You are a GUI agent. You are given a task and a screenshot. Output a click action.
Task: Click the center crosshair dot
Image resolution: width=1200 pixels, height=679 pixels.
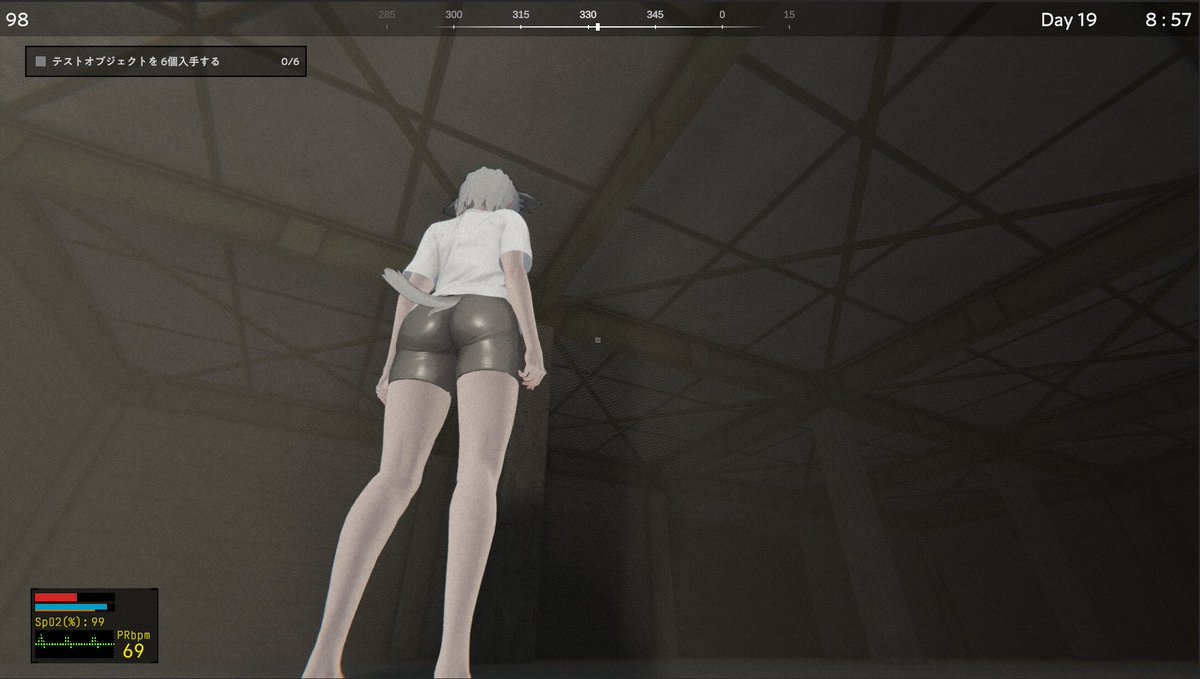(596, 339)
